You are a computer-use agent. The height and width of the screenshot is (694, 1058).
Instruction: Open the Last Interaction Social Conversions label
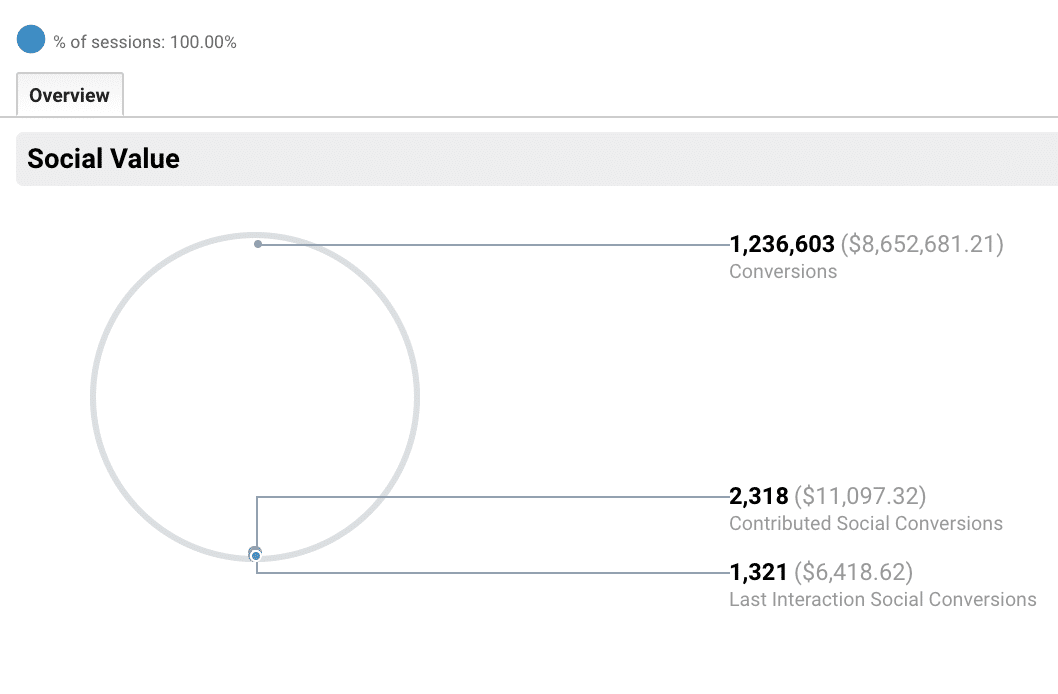[x=883, y=599]
